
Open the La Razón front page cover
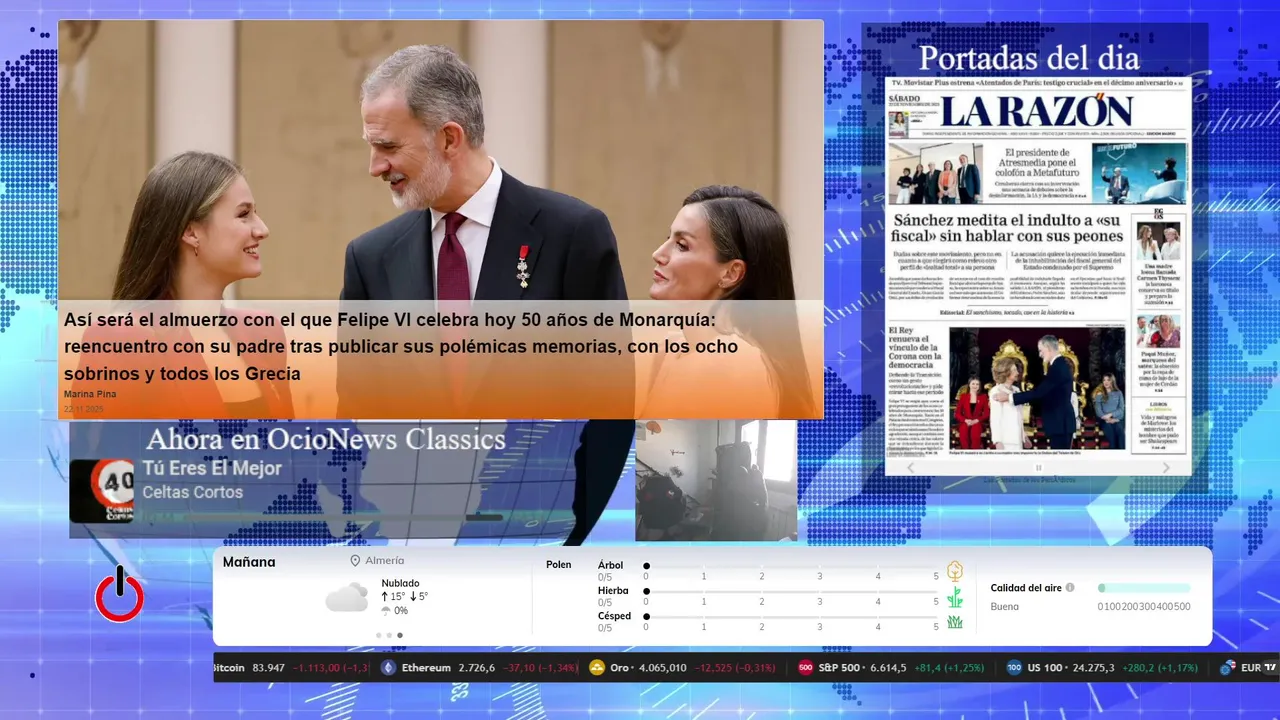tap(1038, 267)
